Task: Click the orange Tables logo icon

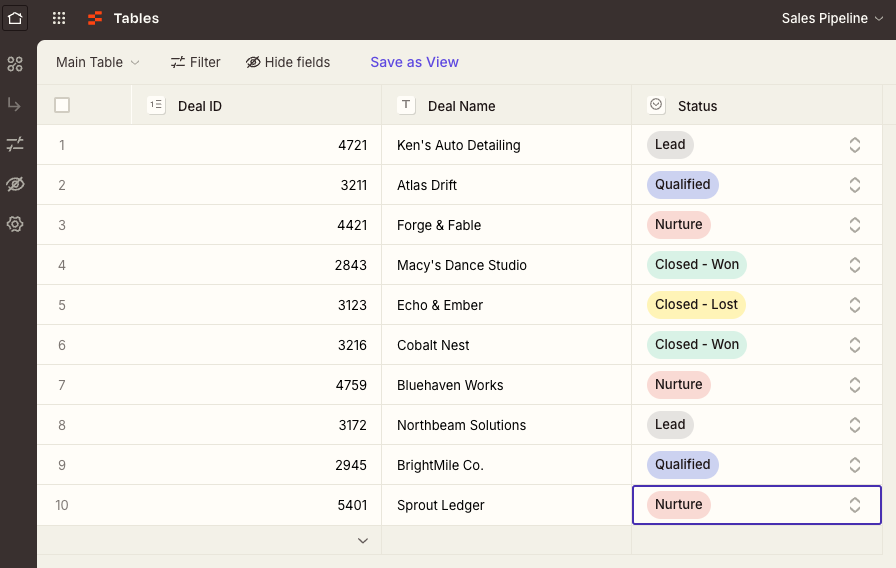Action: point(95,18)
